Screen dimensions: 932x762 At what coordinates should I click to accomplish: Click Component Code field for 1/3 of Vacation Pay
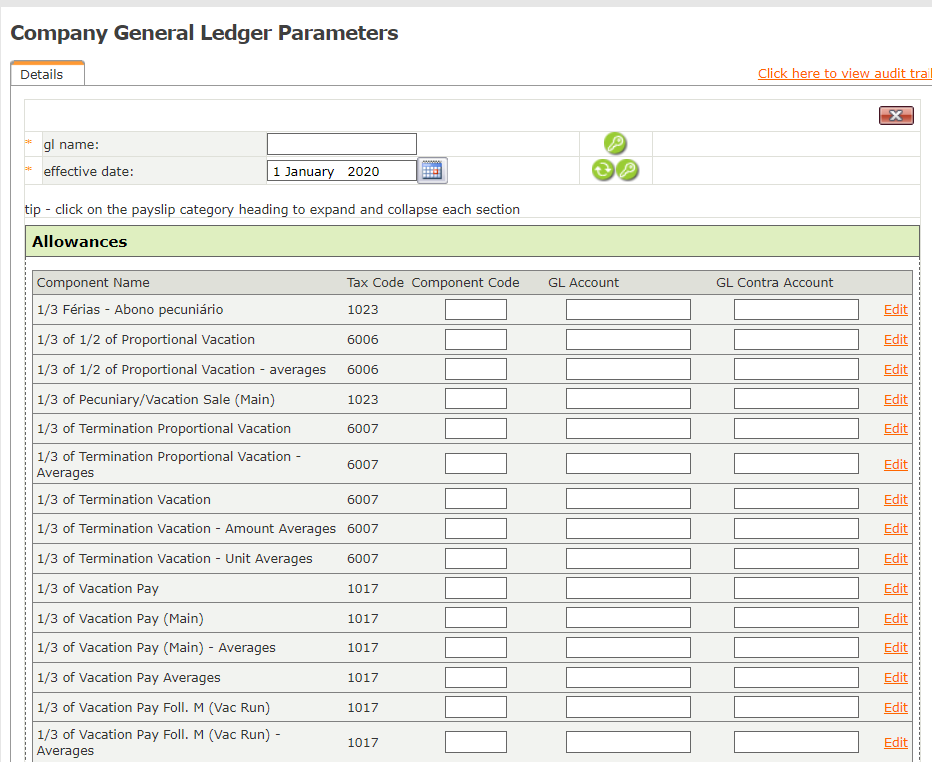pos(476,589)
